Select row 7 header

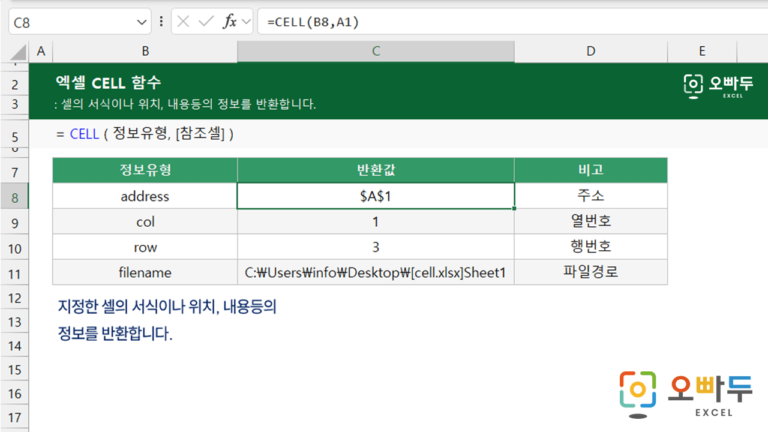[x=15, y=172]
